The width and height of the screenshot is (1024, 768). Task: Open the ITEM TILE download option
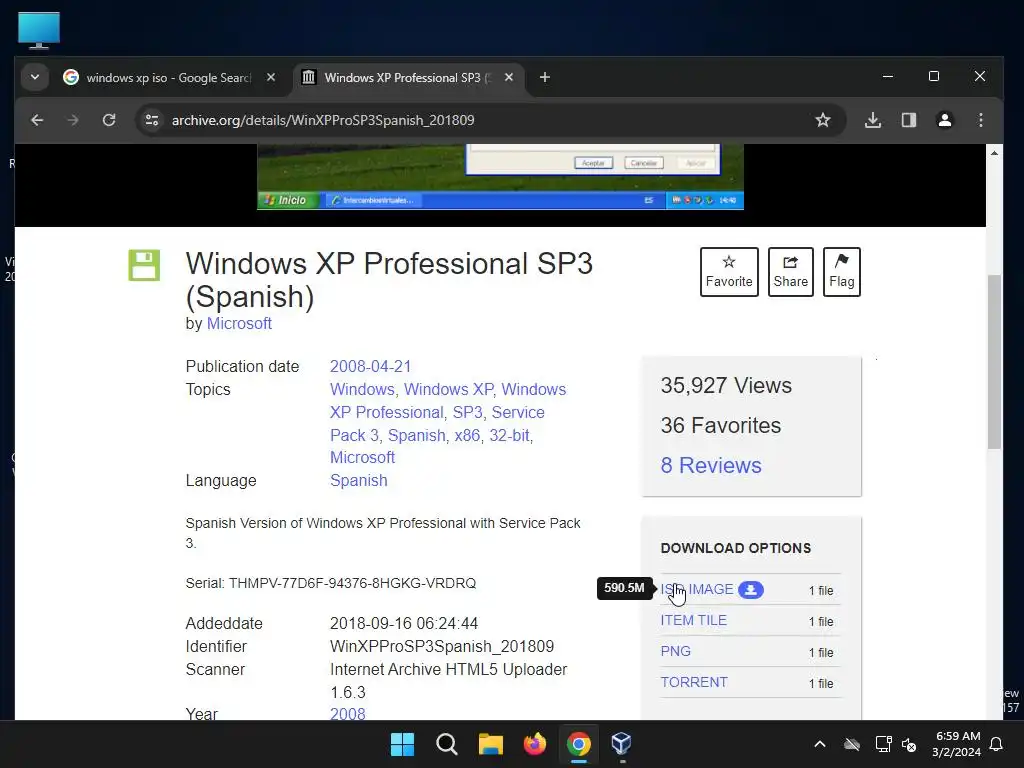coord(694,620)
